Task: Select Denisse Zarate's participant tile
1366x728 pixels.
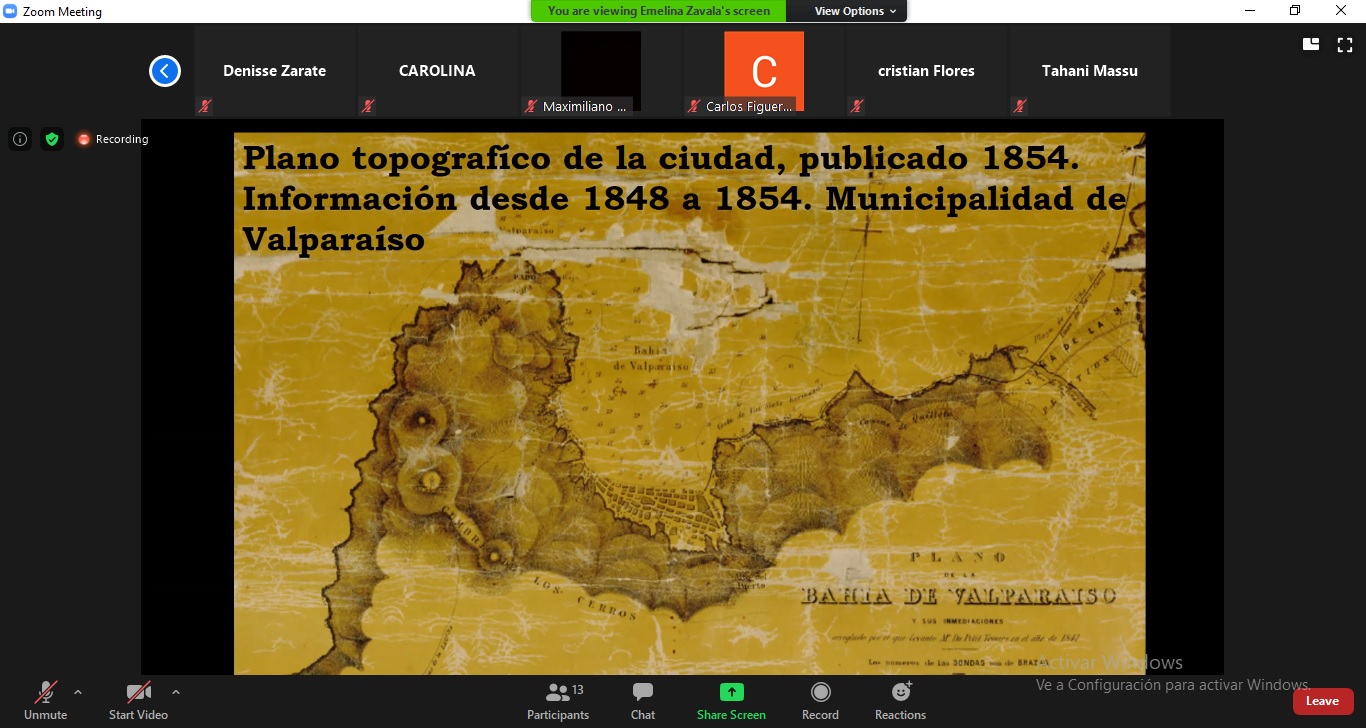Action: click(274, 71)
